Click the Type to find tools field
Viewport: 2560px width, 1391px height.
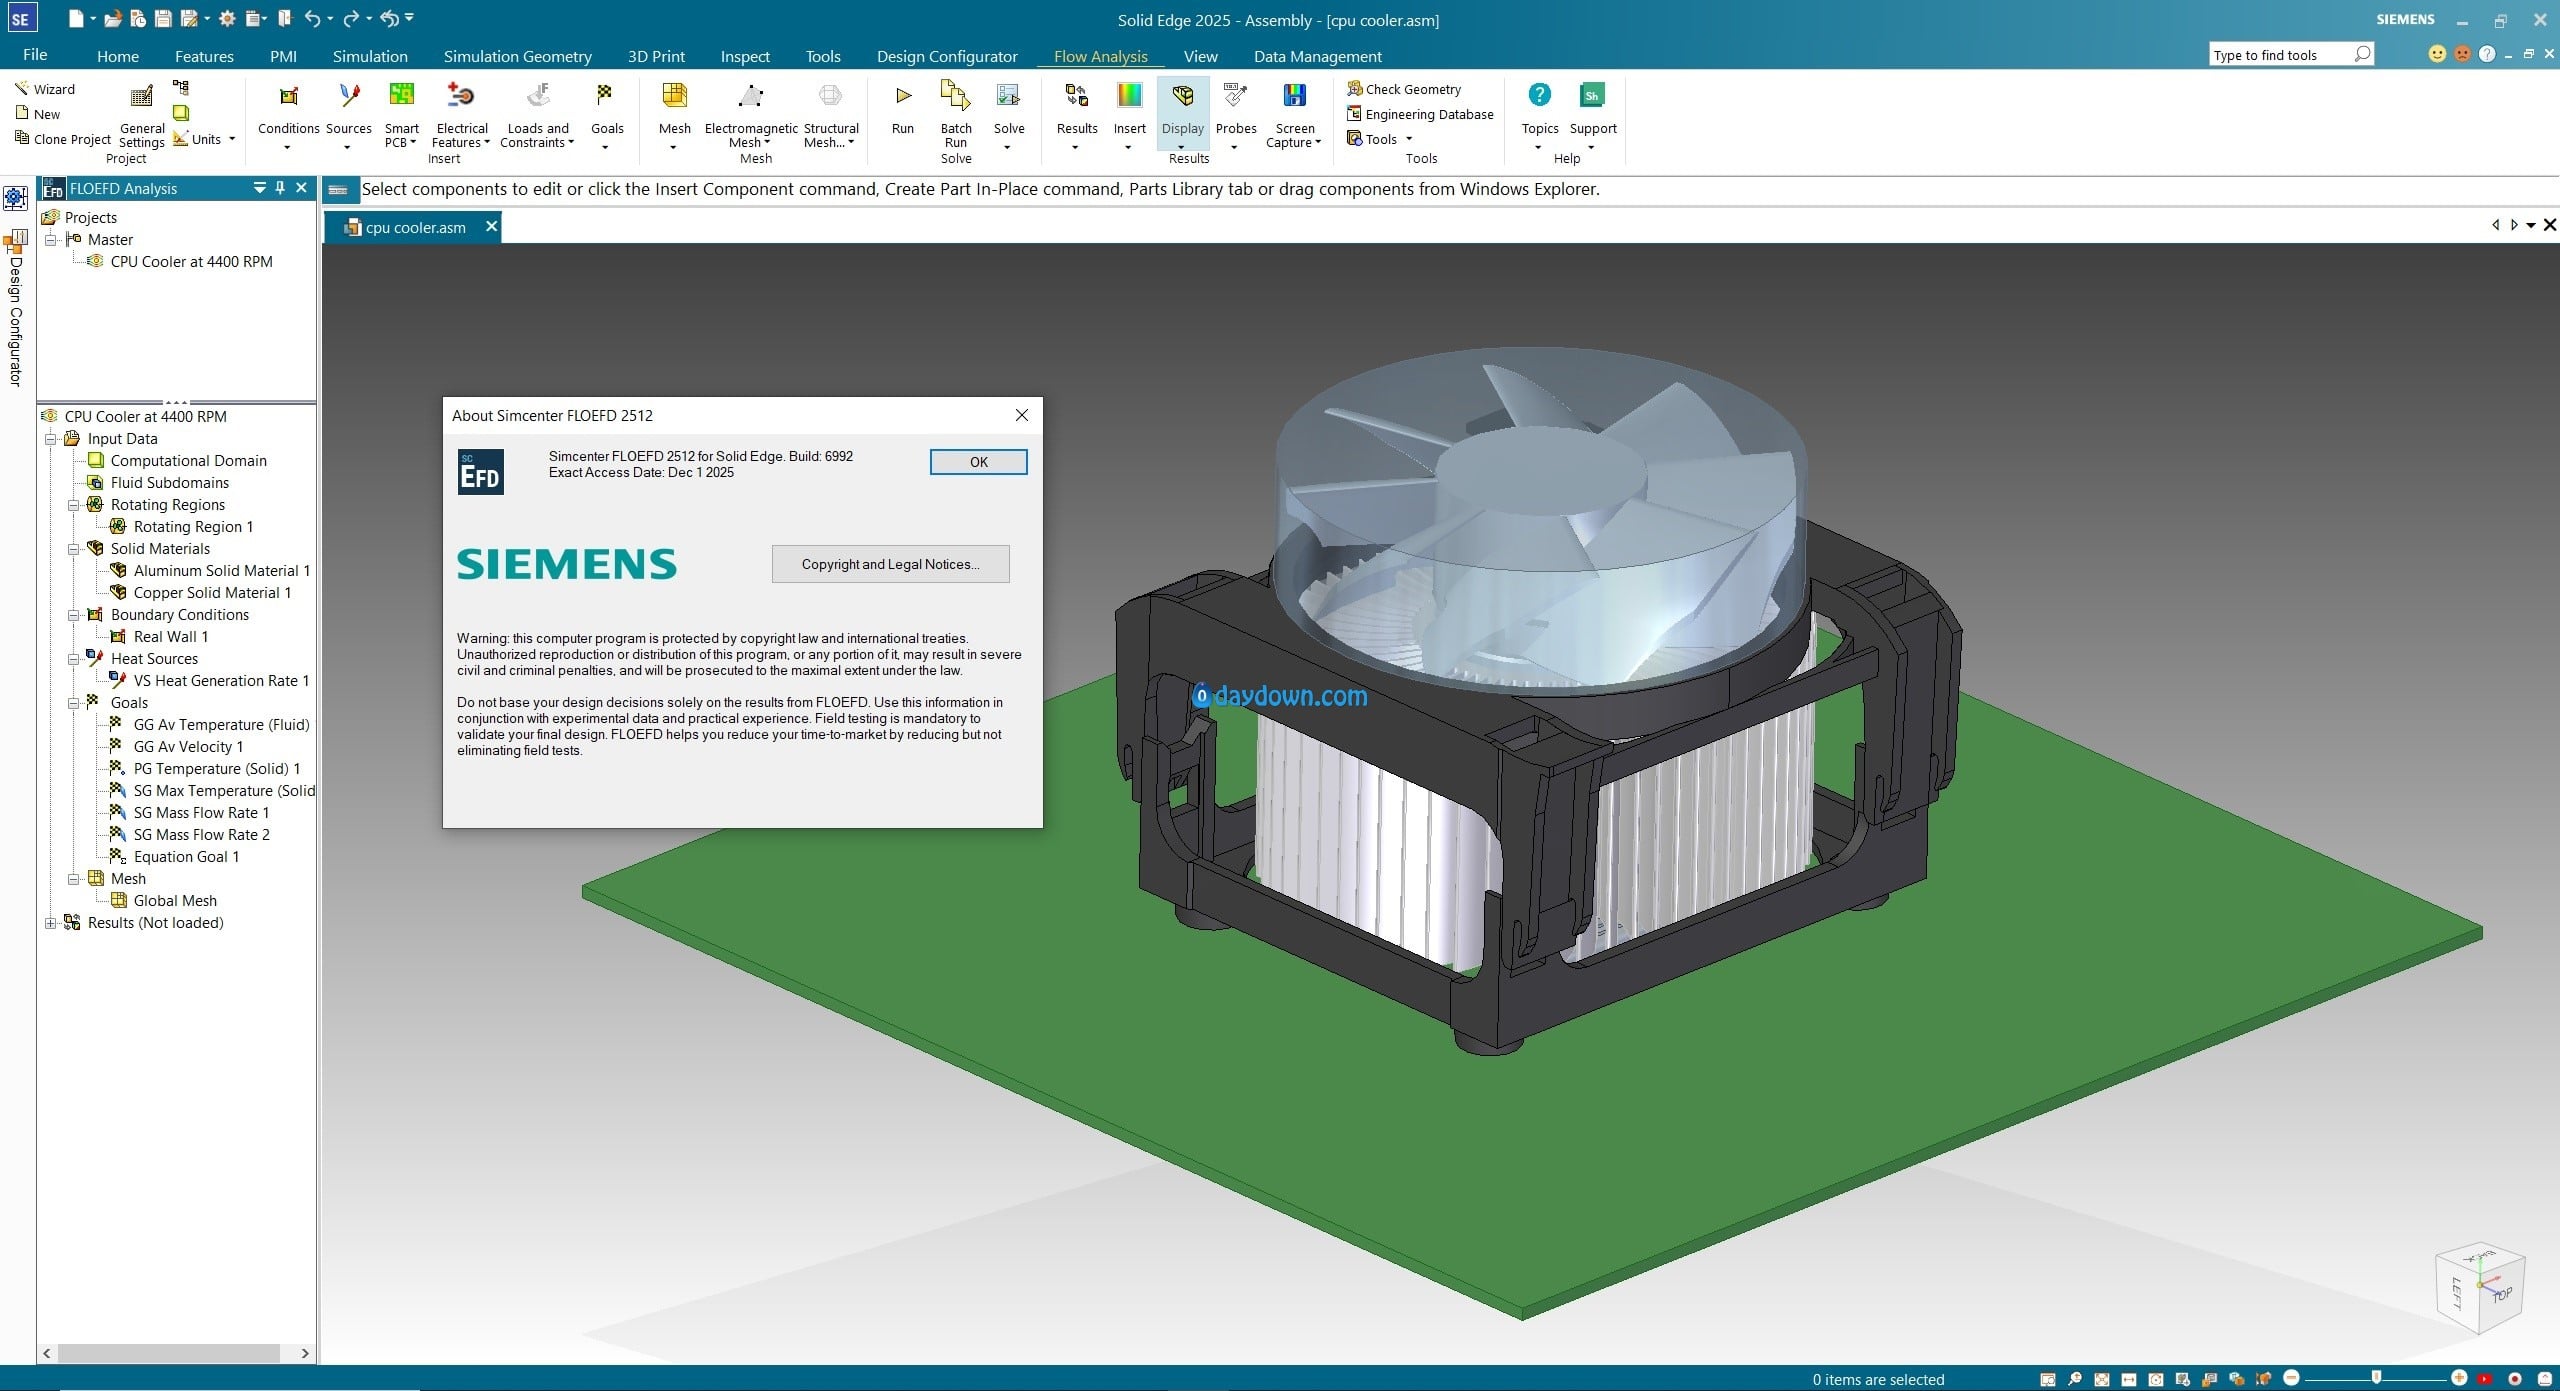coord(2280,55)
